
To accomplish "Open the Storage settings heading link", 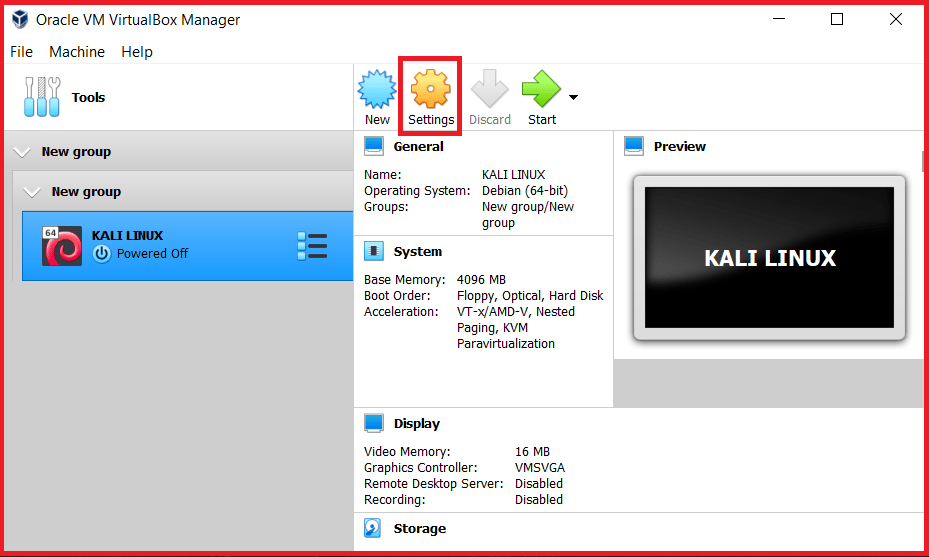I will tap(420, 529).
